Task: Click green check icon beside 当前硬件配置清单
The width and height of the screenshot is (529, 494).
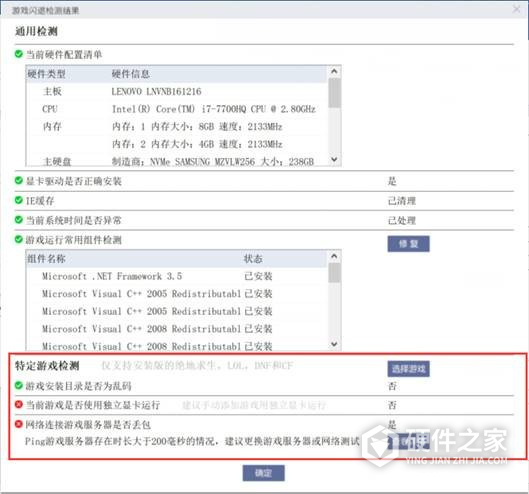Action: 19,54
